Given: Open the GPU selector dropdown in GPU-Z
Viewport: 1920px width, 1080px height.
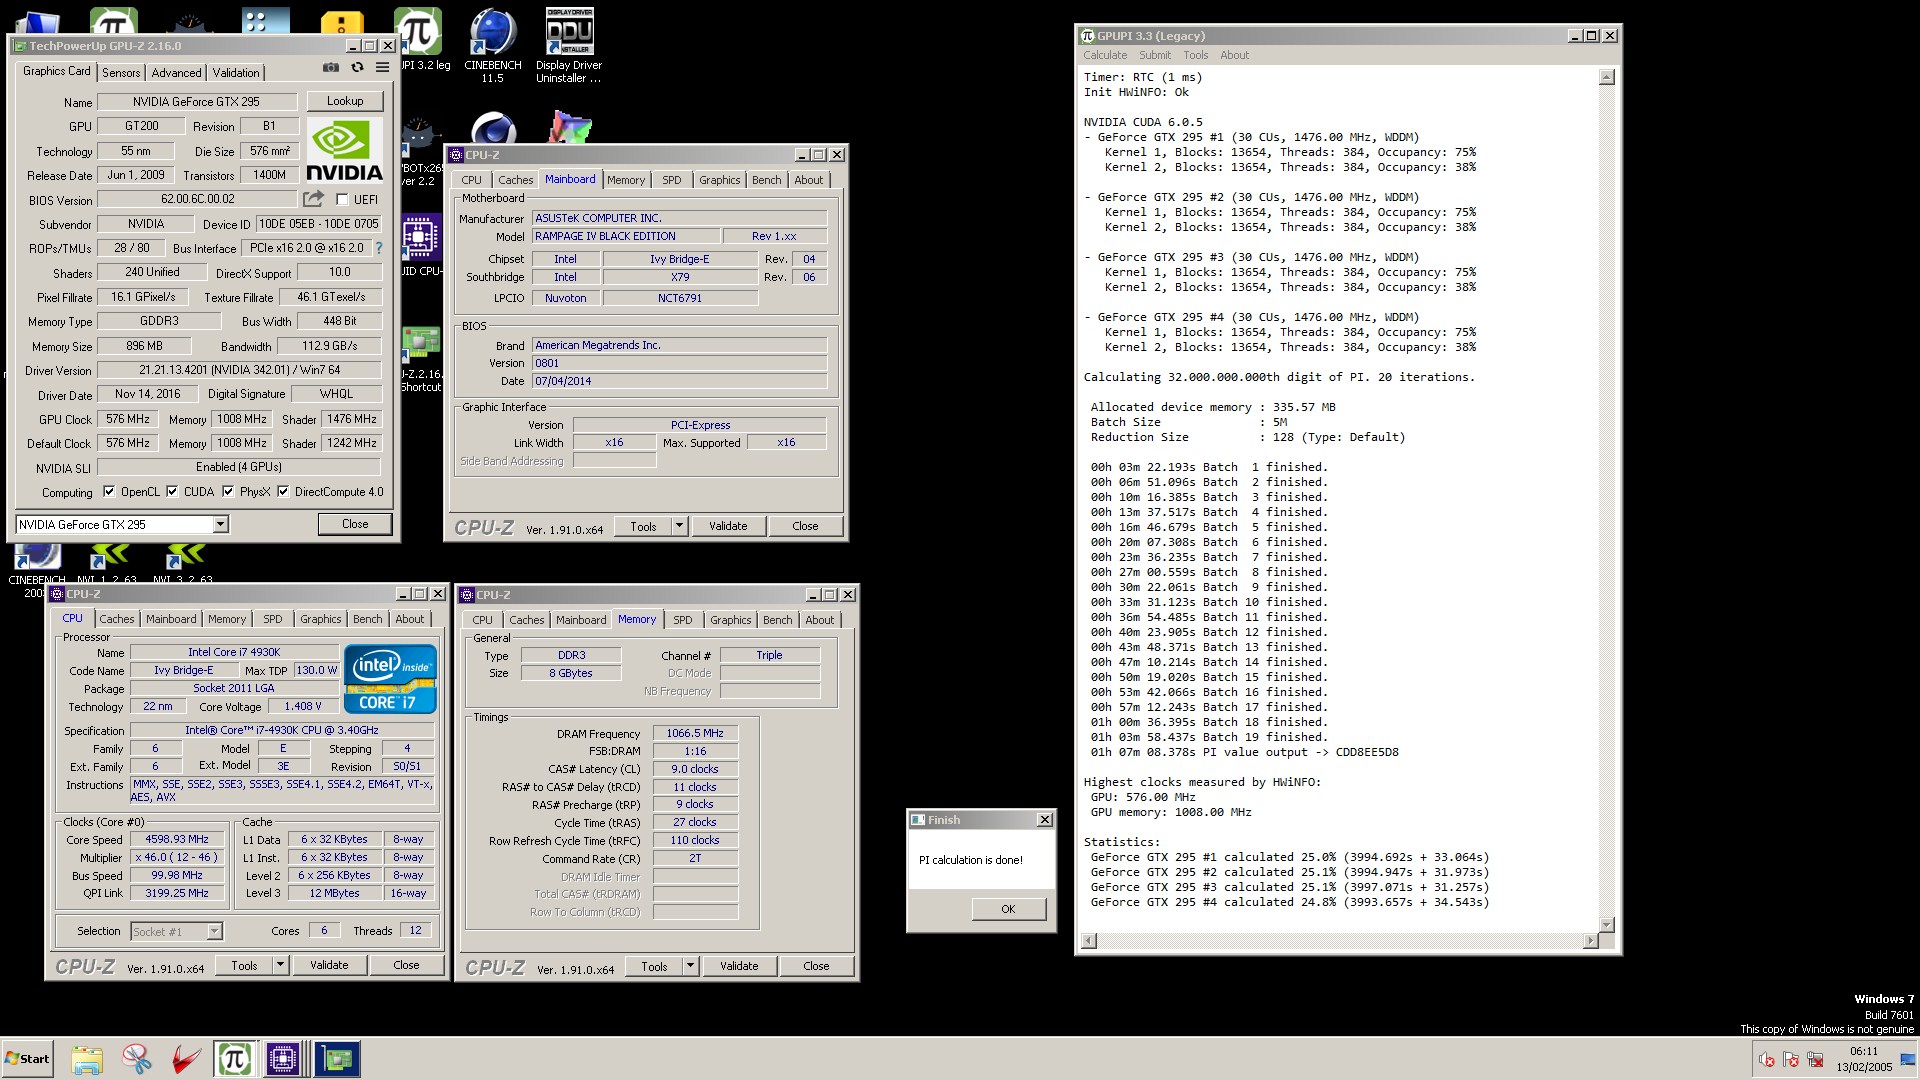Looking at the screenshot, I should tap(220, 524).
